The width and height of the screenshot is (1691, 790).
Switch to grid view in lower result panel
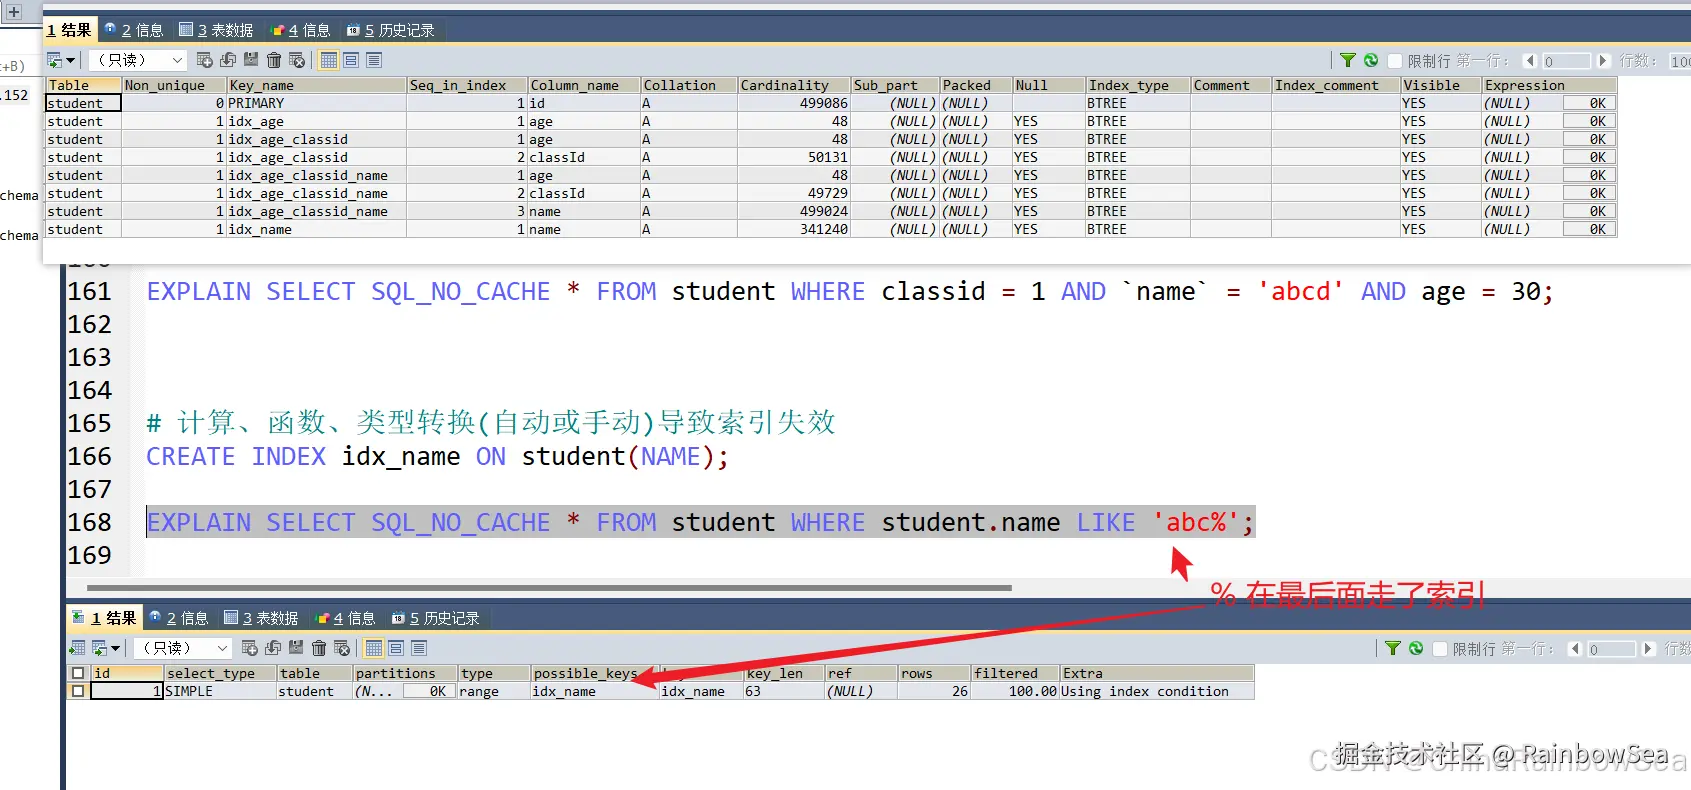[373, 648]
